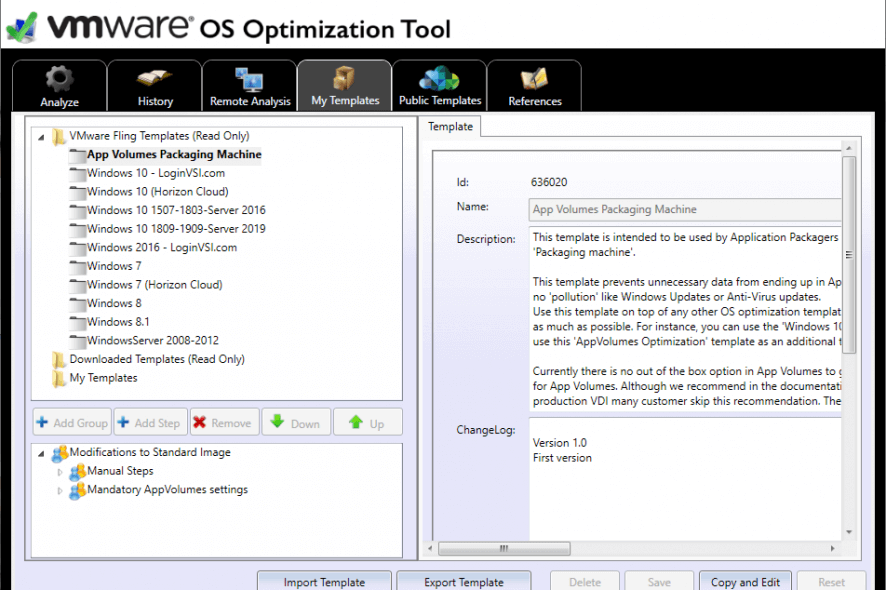
Task: Select Windows 10 (Horizon Cloud) template
Action: point(158,192)
